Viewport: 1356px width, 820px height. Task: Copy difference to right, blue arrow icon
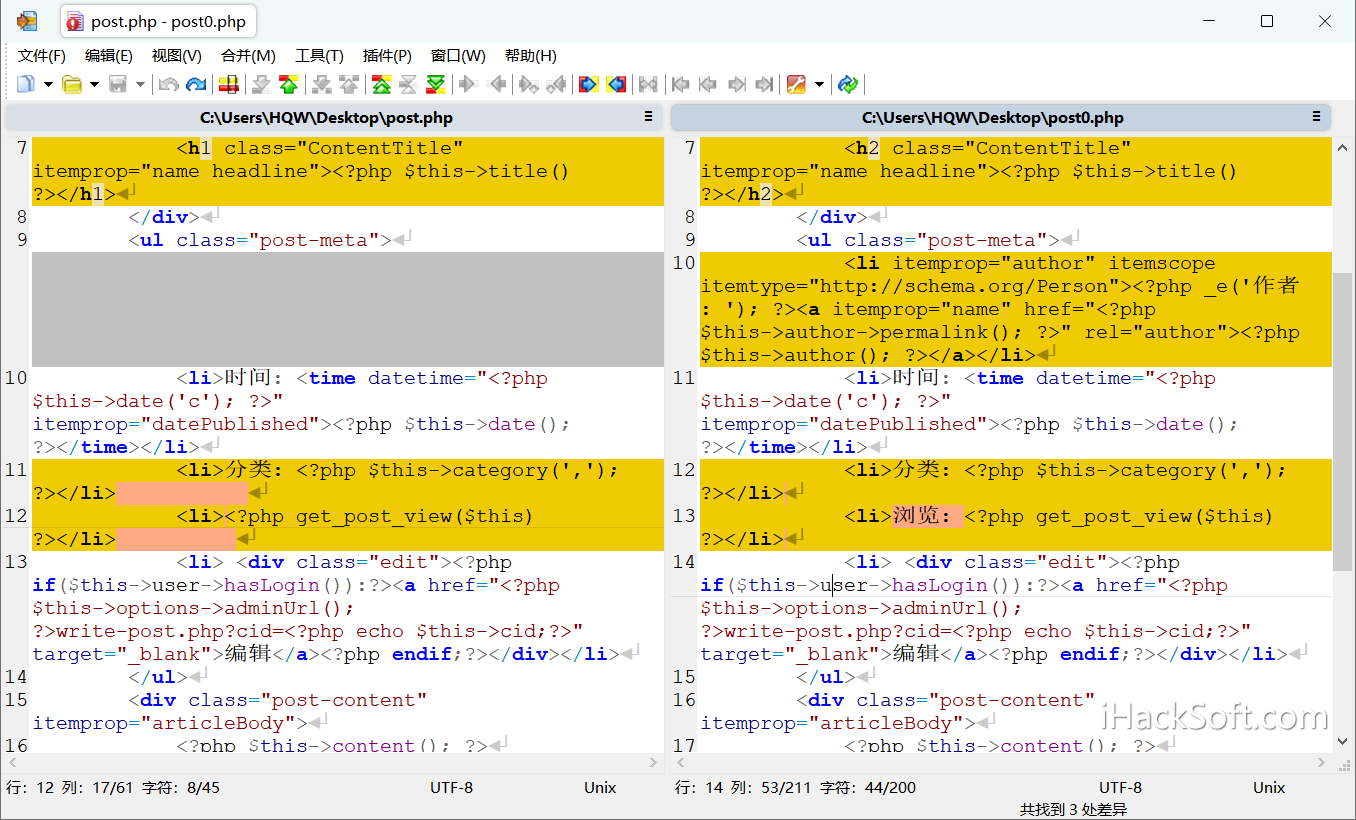[587, 84]
